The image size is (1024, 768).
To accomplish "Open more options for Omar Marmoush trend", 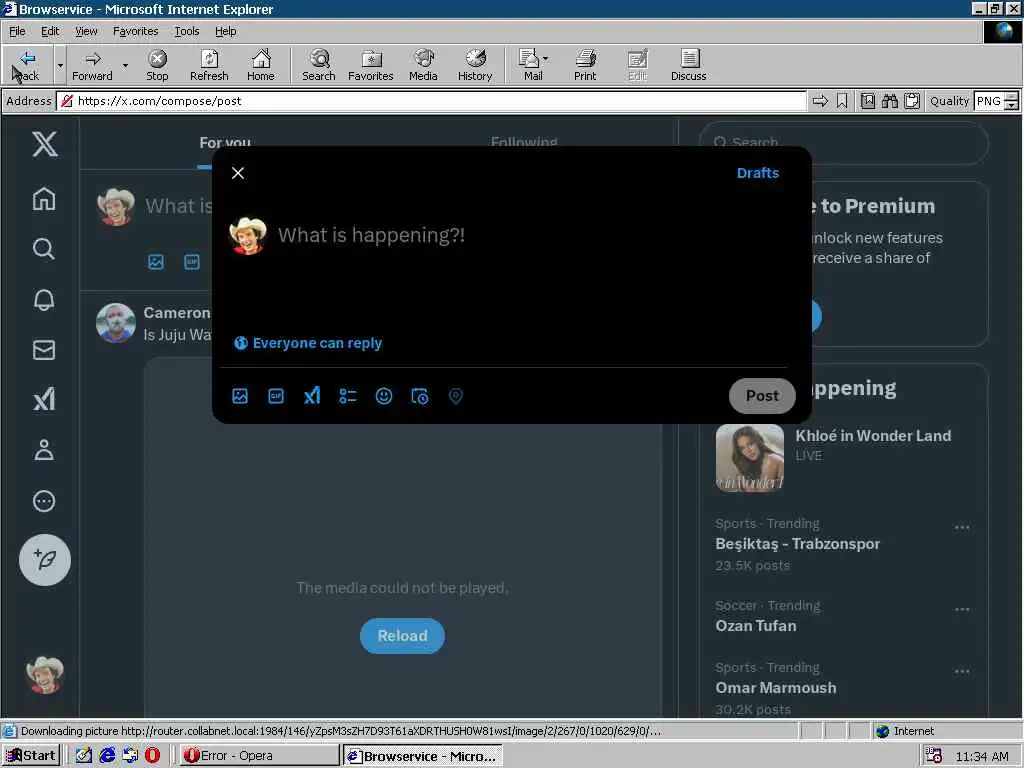I will [x=962, y=671].
